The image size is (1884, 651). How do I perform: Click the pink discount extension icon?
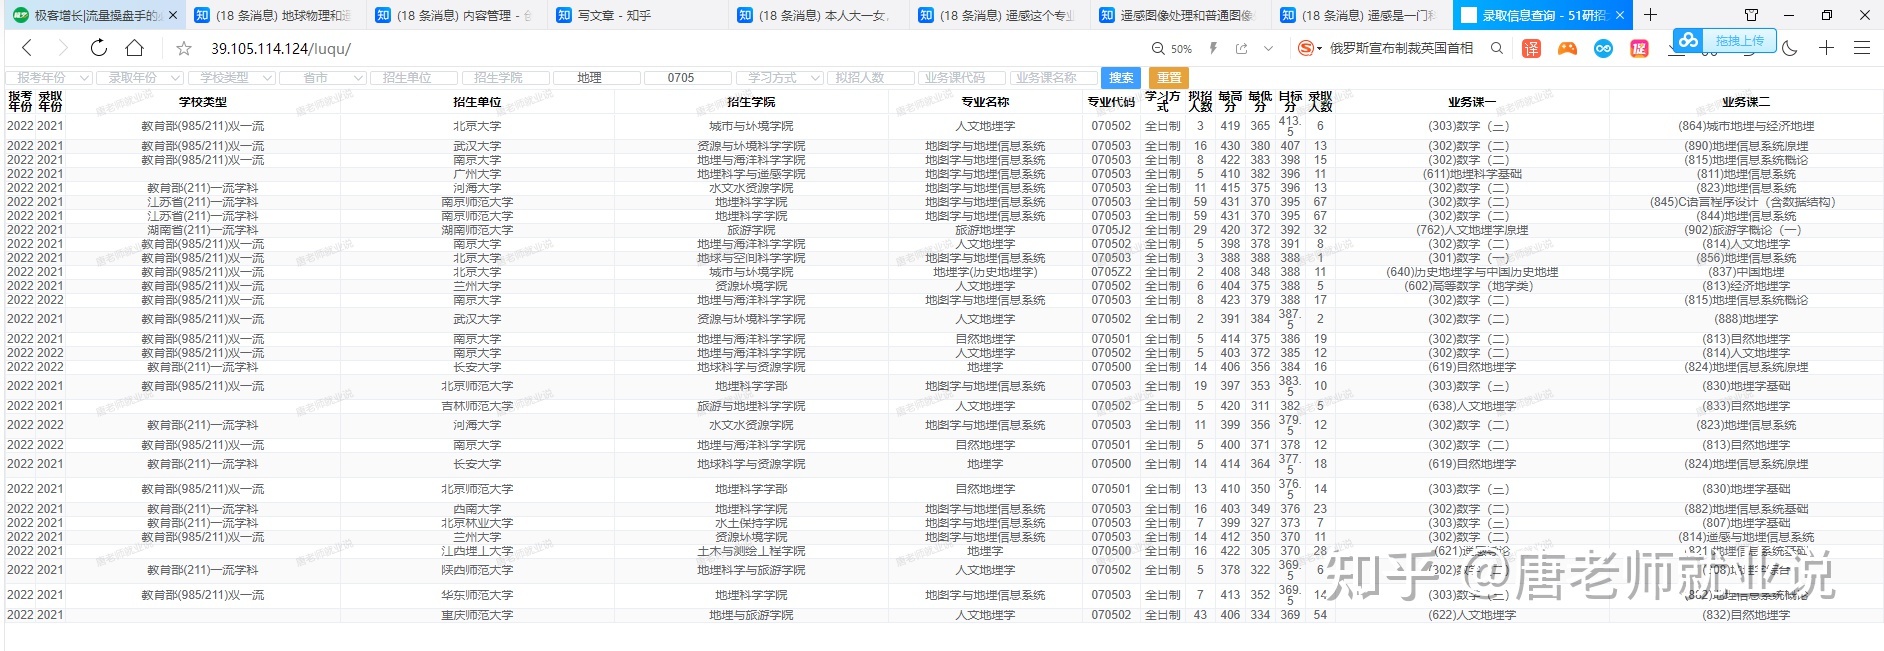click(x=1639, y=48)
